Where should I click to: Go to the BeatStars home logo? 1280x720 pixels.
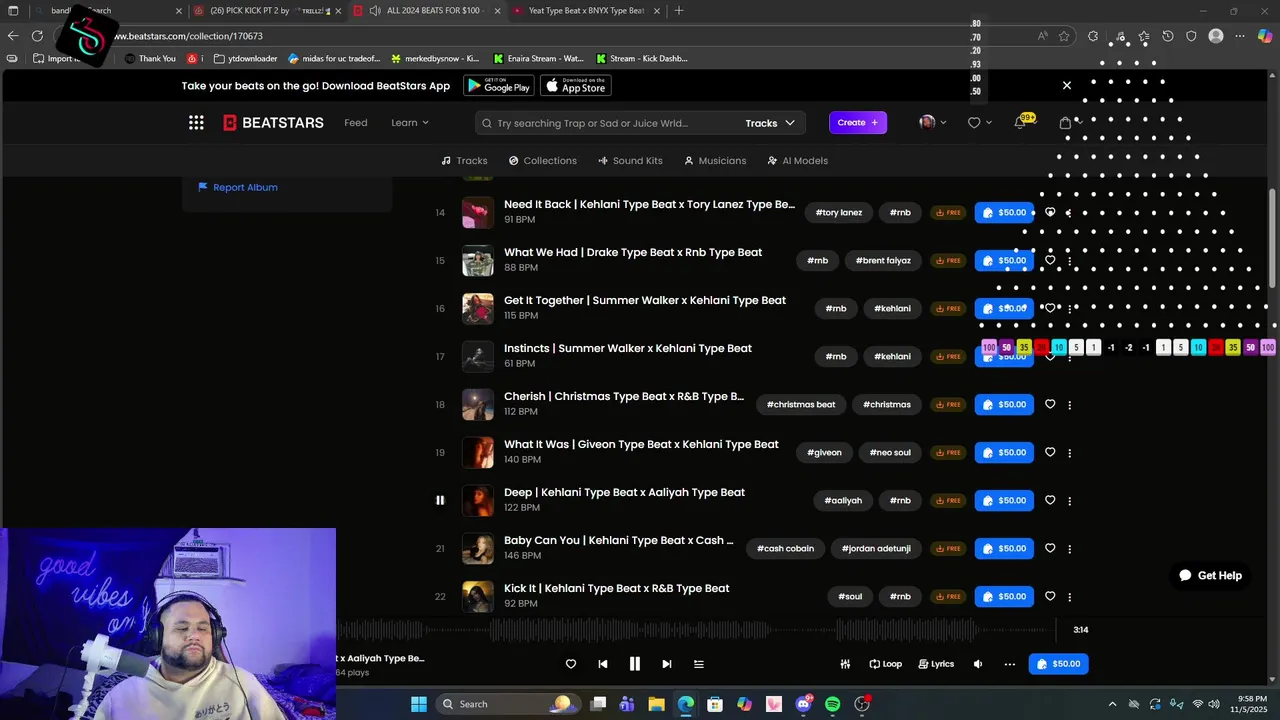click(x=273, y=122)
